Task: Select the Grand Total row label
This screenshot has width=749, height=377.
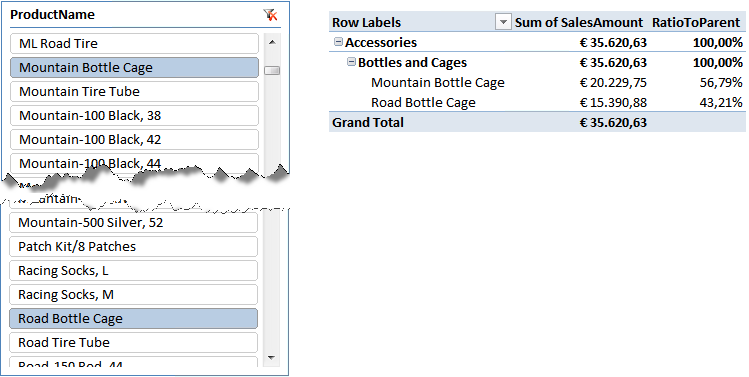Action: pyautogui.click(x=368, y=123)
